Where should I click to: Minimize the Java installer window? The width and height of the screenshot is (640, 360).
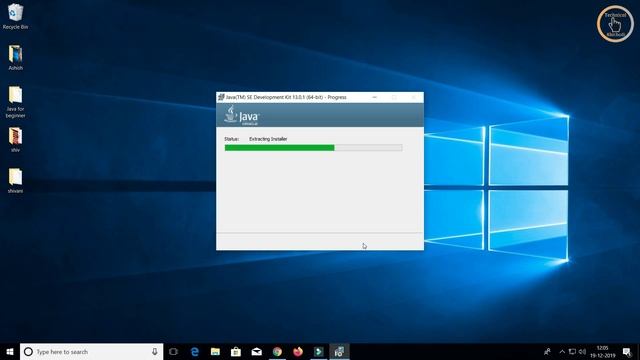374,97
